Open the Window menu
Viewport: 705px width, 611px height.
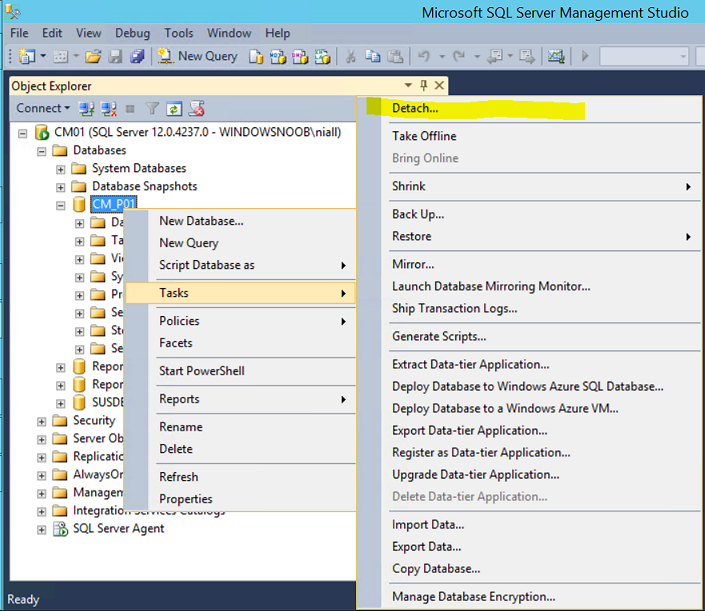coord(229,33)
